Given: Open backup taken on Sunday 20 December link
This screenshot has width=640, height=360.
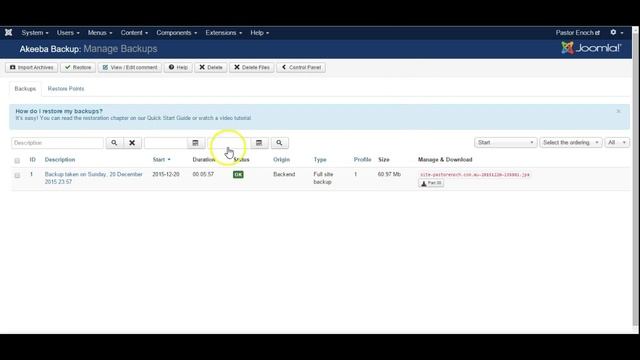Looking at the screenshot, I should point(93,178).
